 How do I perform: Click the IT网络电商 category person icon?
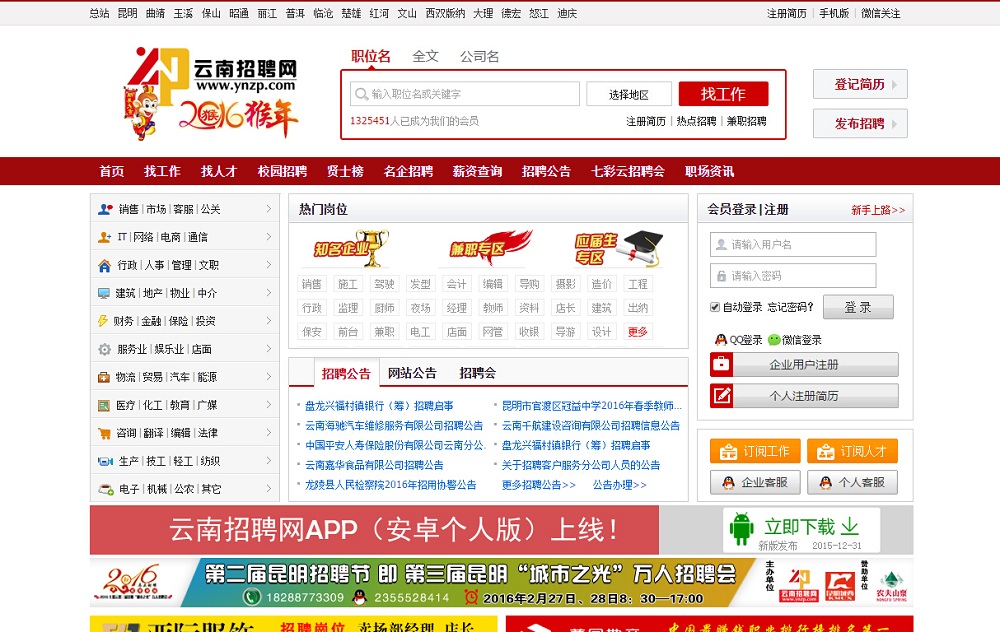[105, 237]
